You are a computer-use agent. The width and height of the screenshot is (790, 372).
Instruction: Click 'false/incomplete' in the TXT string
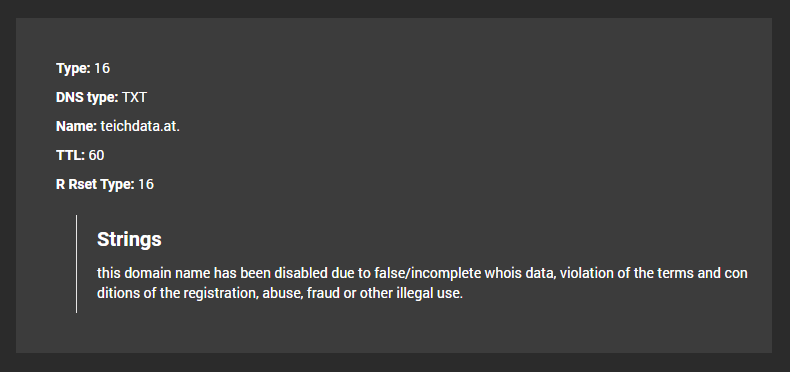[428, 273]
